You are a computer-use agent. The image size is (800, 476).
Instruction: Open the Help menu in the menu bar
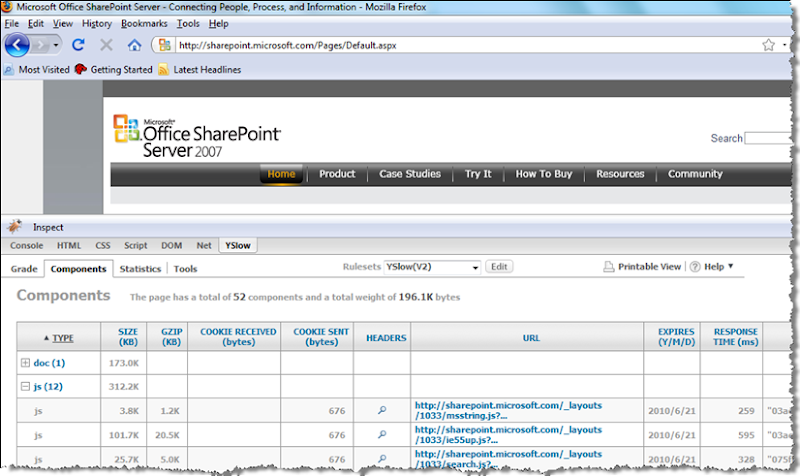218,23
